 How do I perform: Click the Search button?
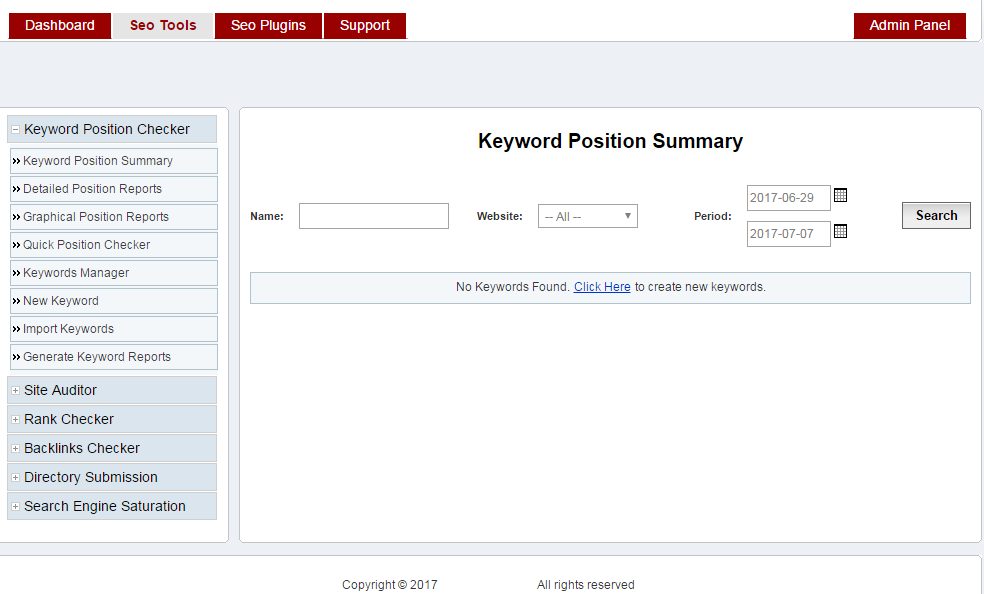(935, 215)
